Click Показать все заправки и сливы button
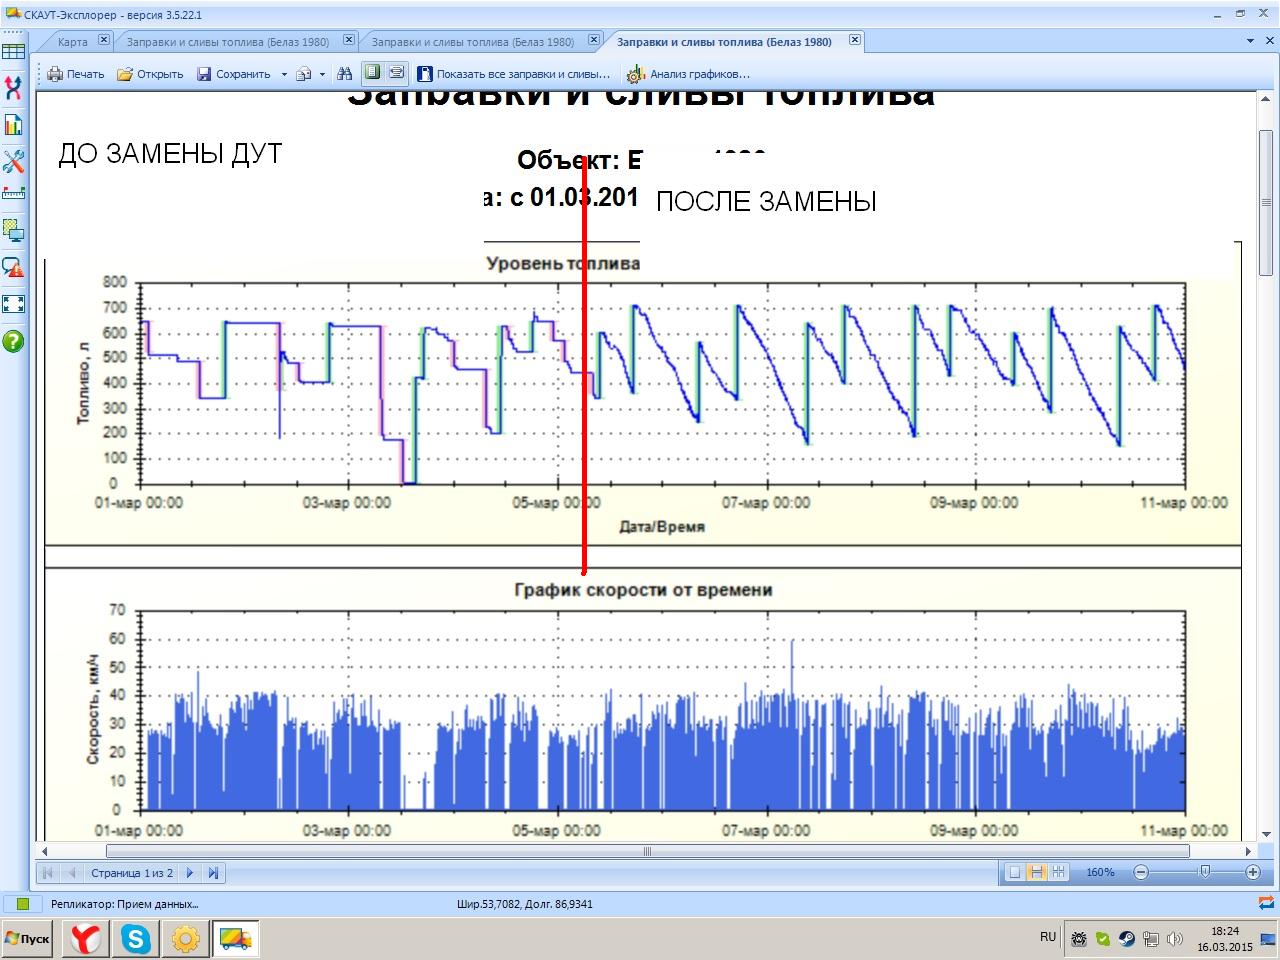The image size is (1280, 960). (x=514, y=74)
